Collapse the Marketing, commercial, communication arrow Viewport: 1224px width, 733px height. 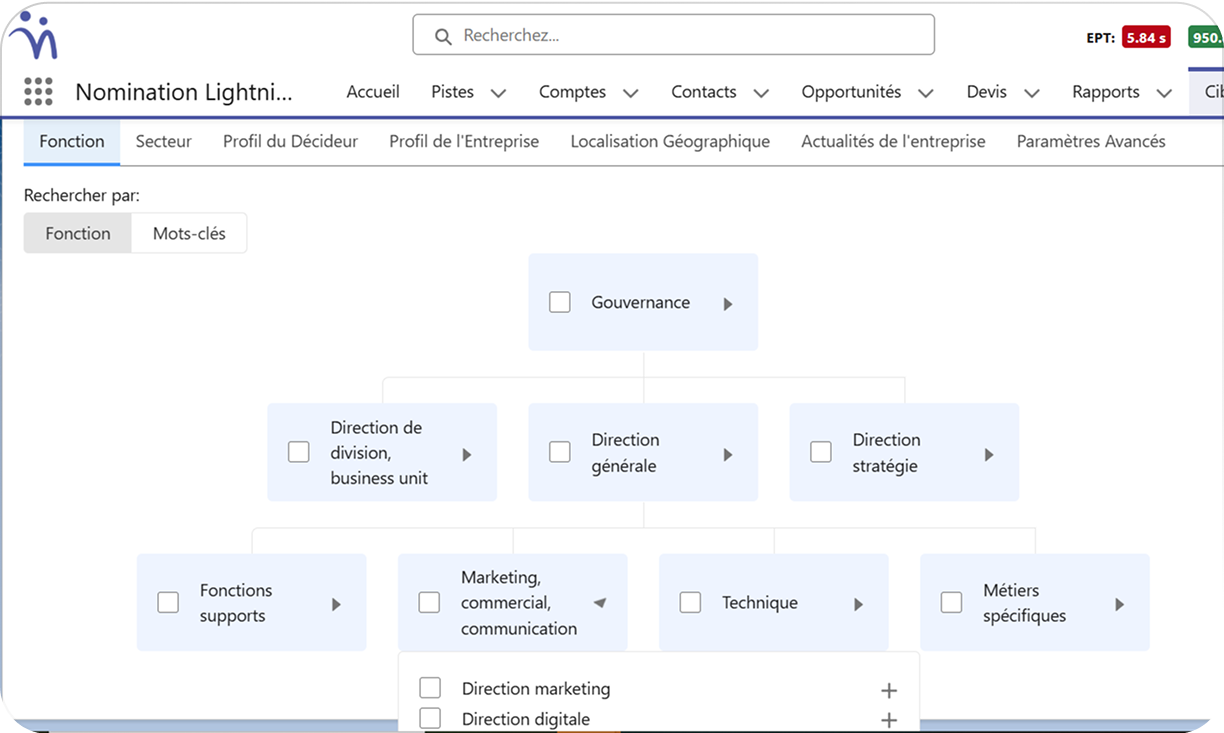(x=599, y=603)
